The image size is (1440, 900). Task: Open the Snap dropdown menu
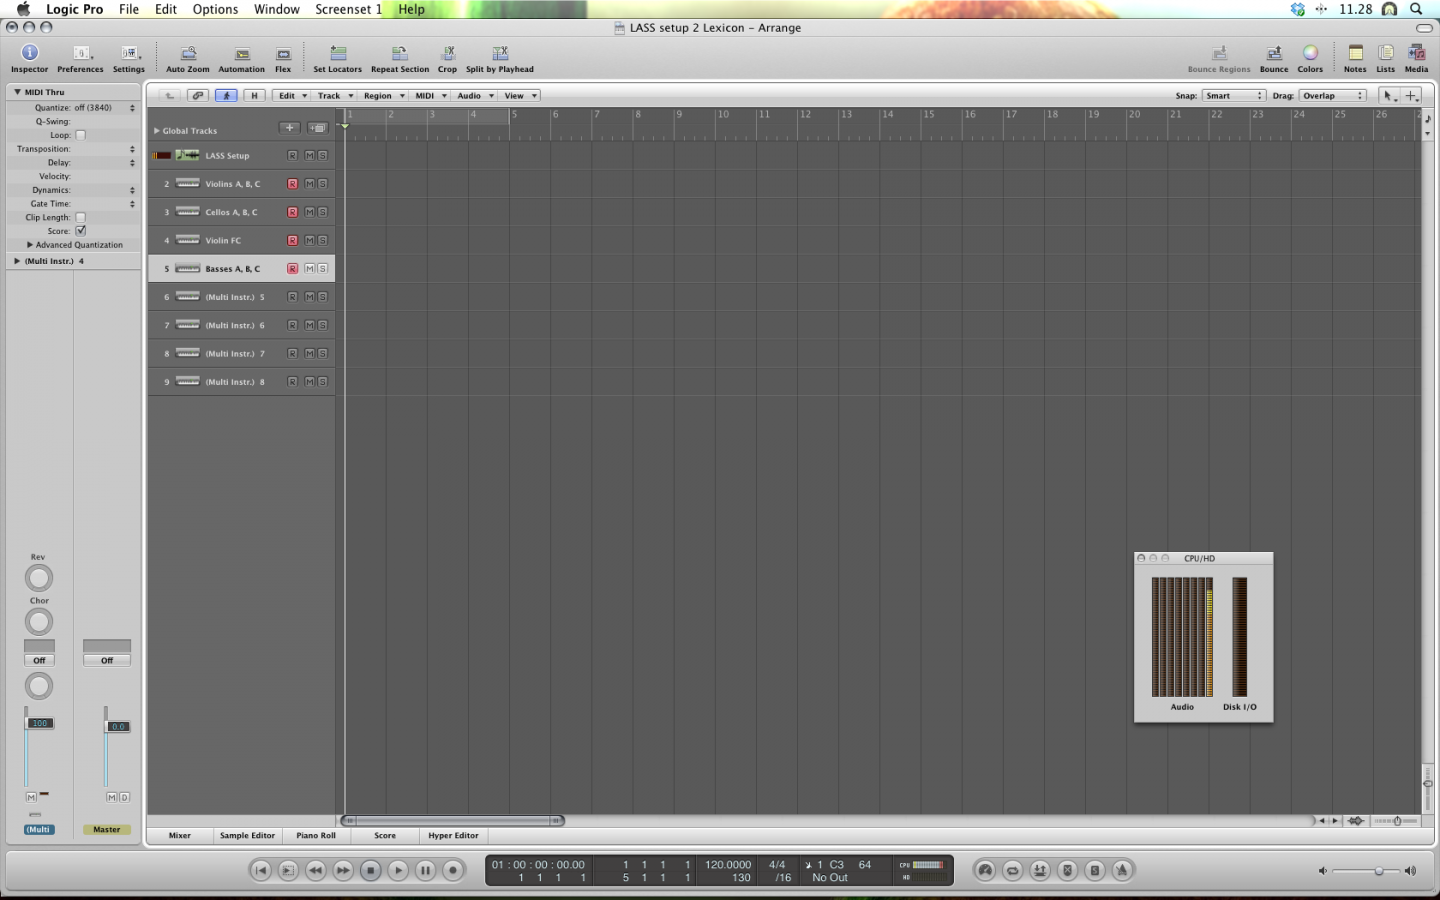[x=1234, y=96]
